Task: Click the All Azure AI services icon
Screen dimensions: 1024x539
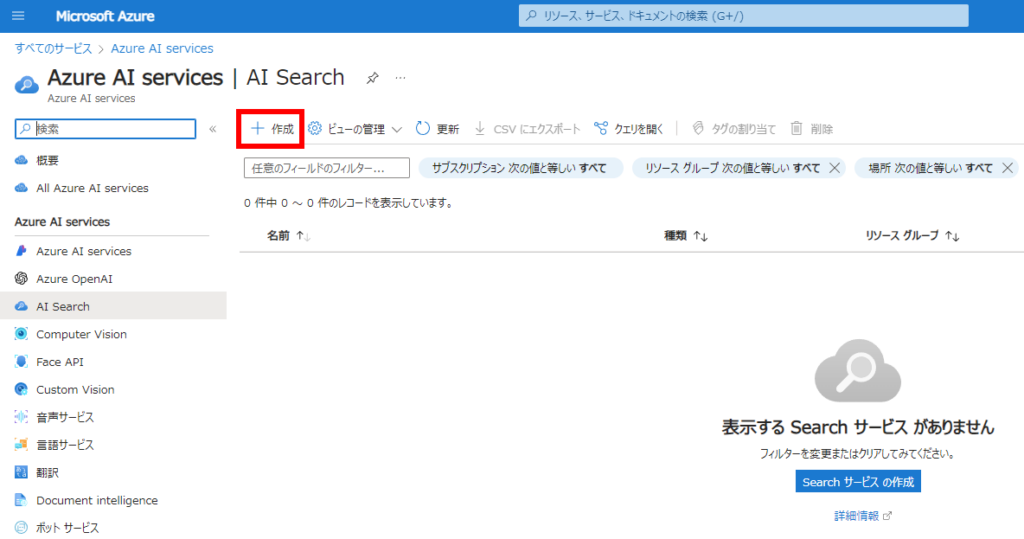Action: click(22, 188)
